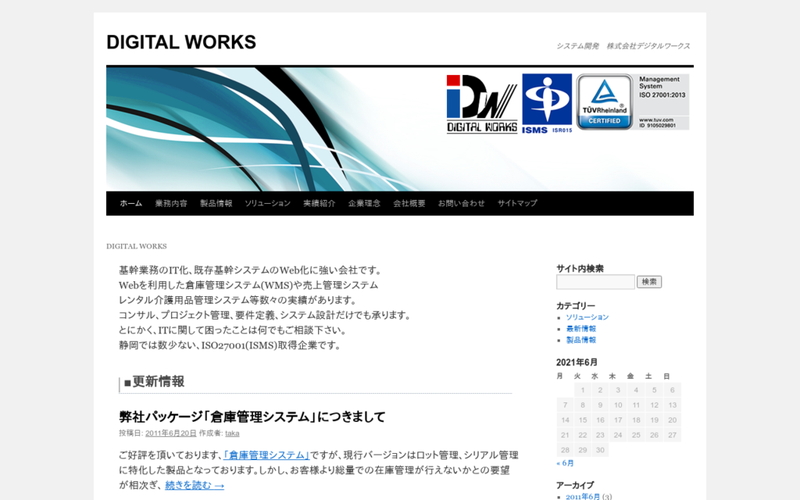Open the ホーム menu item
The width and height of the screenshot is (800, 500).
pyautogui.click(x=131, y=203)
